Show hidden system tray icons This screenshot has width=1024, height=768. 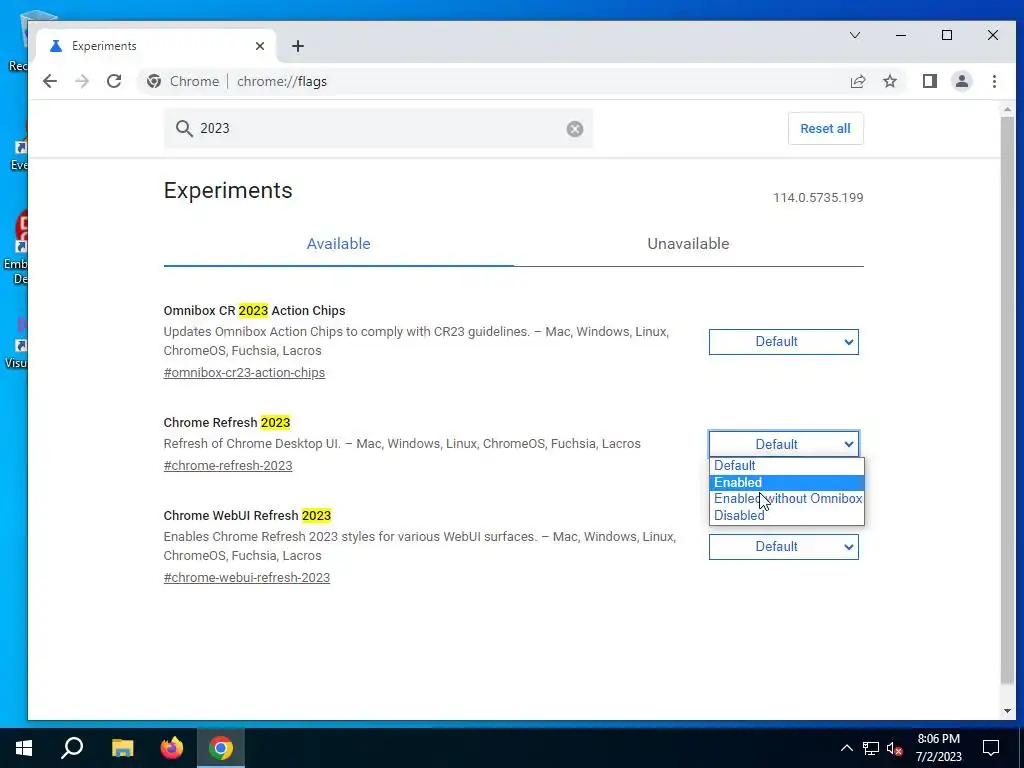(846, 748)
